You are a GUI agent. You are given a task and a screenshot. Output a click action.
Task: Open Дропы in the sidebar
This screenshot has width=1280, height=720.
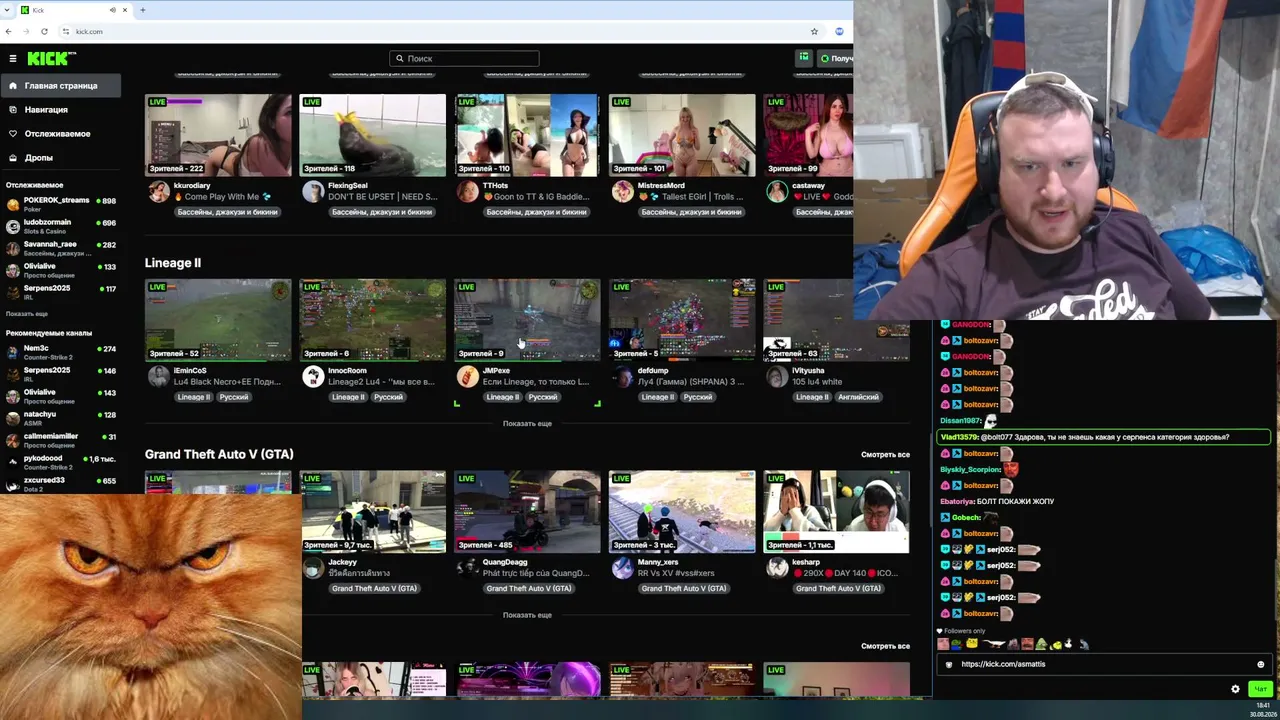pyautogui.click(x=60, y=158)
